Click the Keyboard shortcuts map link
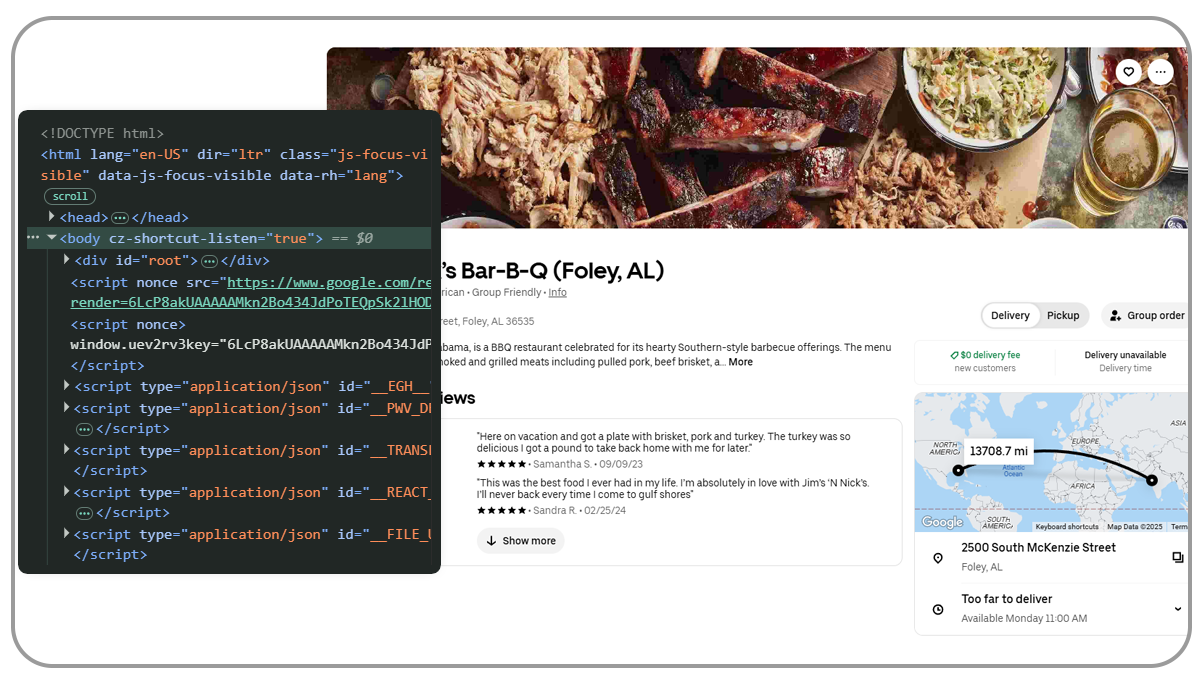The width and height of the screenshot is (1202, 684). click(1067, 527)
